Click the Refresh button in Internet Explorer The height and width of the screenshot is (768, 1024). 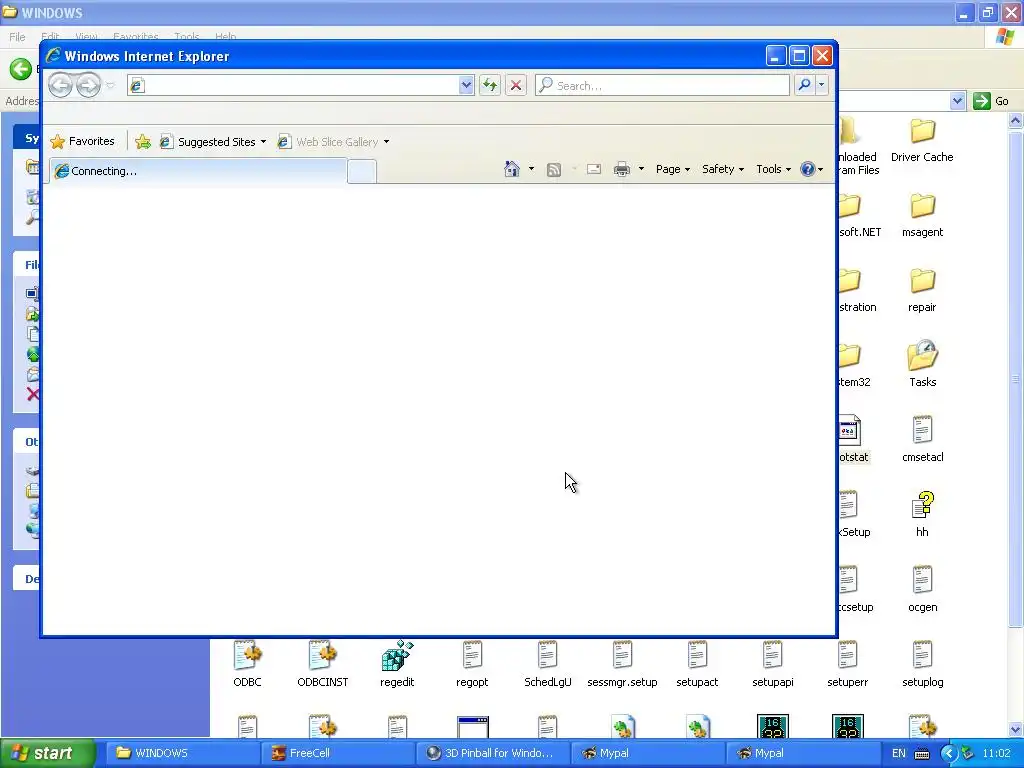pyautogui.click(x=490, y=85)
